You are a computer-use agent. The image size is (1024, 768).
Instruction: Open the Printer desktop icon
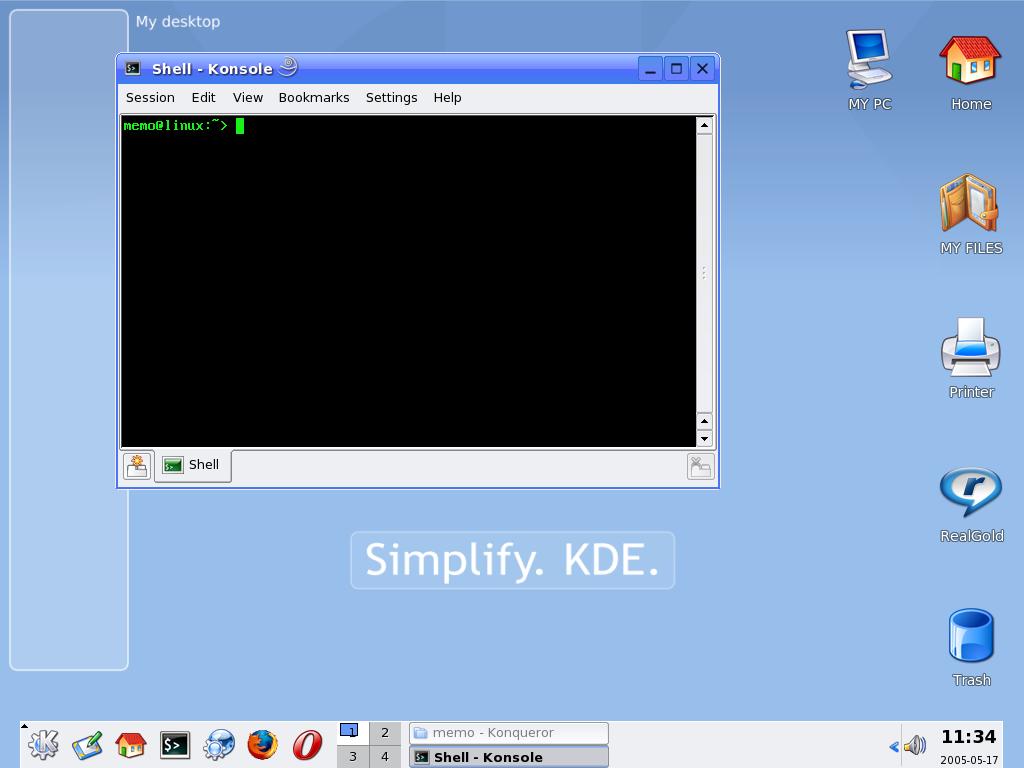click(970, 358)
